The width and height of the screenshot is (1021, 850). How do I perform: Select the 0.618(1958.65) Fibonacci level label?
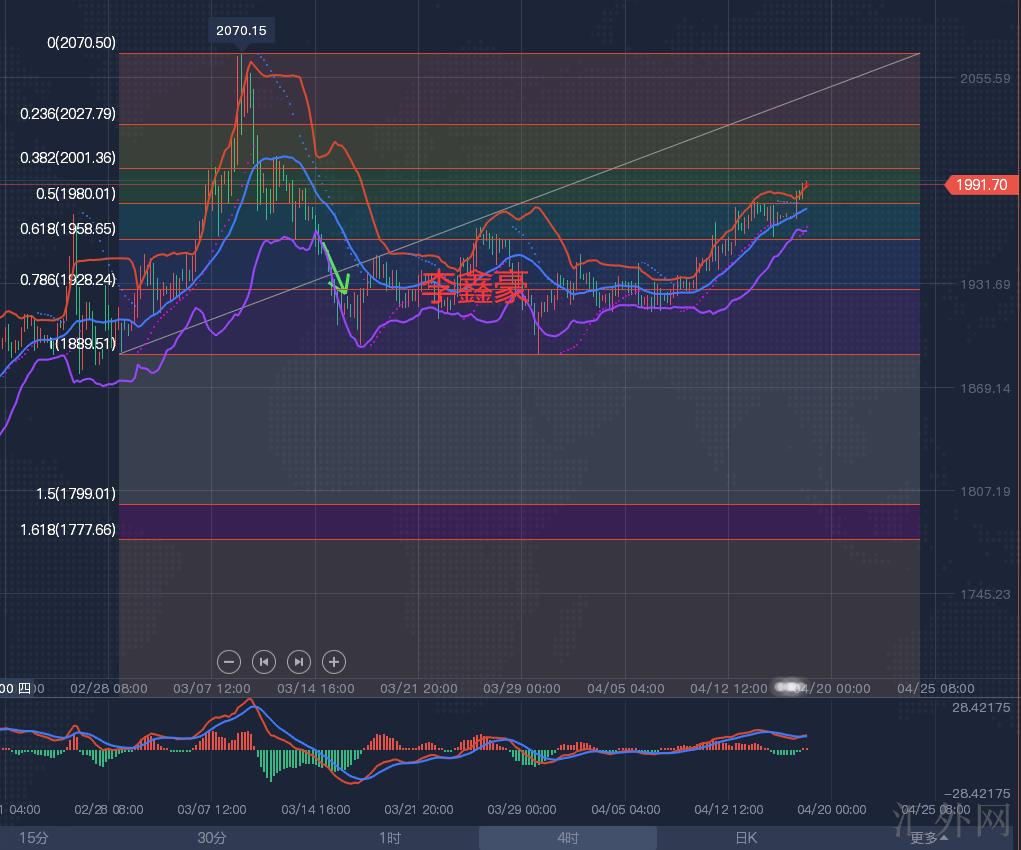click(x=68, y=229)
